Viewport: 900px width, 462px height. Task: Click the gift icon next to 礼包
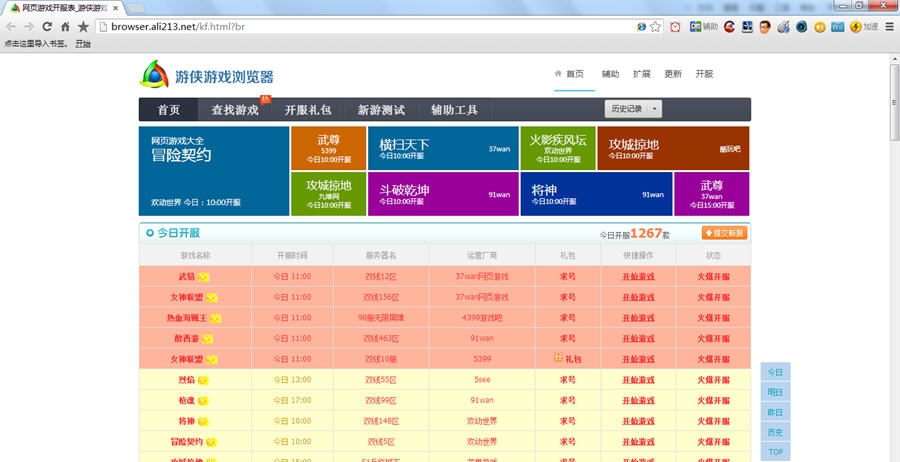557,358
